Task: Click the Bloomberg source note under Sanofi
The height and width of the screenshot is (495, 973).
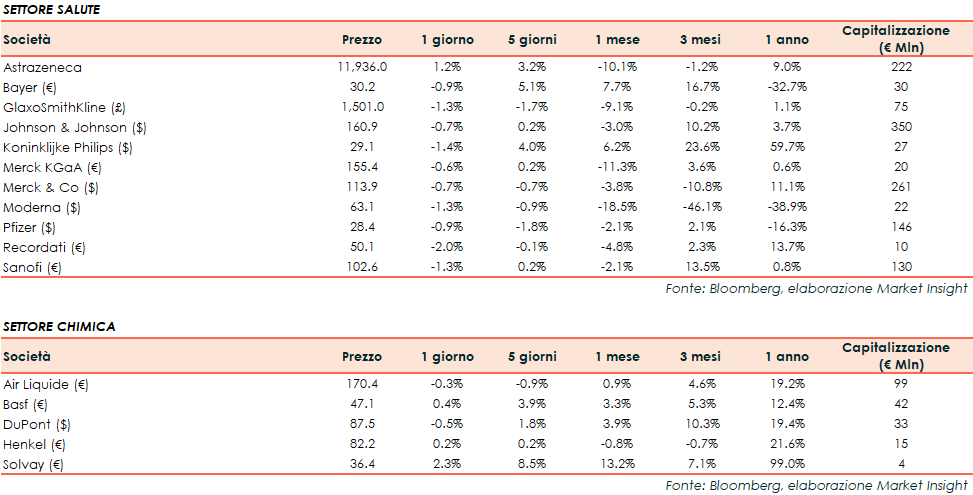Action: (x=816, y=289)
